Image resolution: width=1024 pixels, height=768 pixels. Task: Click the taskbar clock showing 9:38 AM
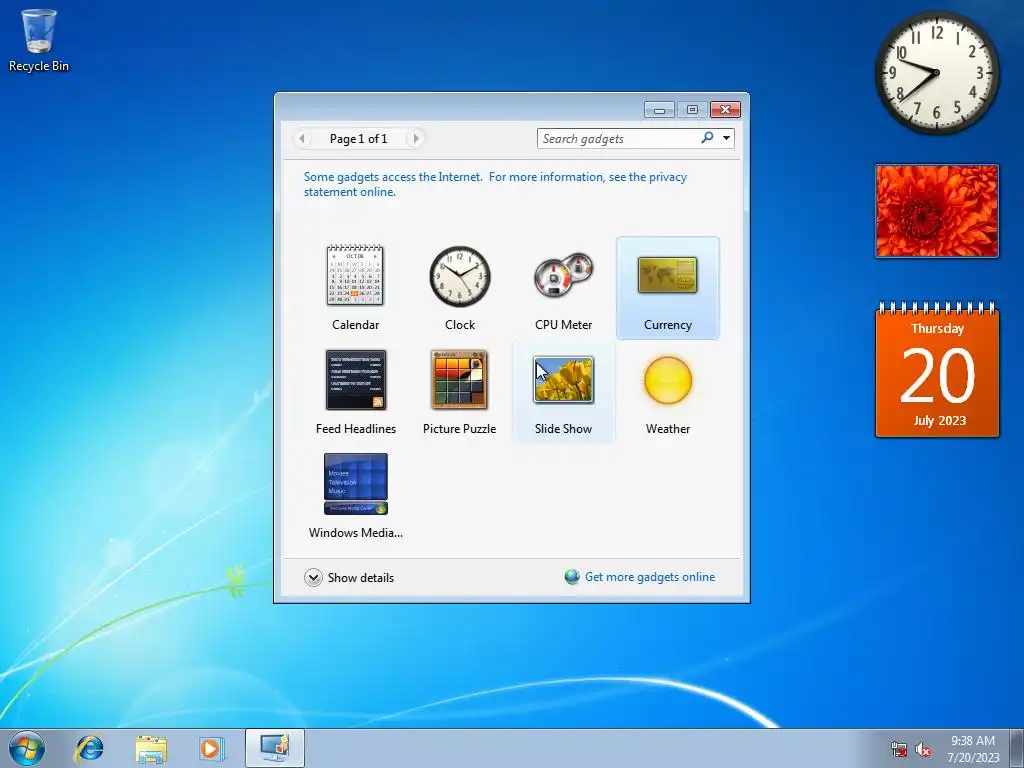tap(973, 748)
